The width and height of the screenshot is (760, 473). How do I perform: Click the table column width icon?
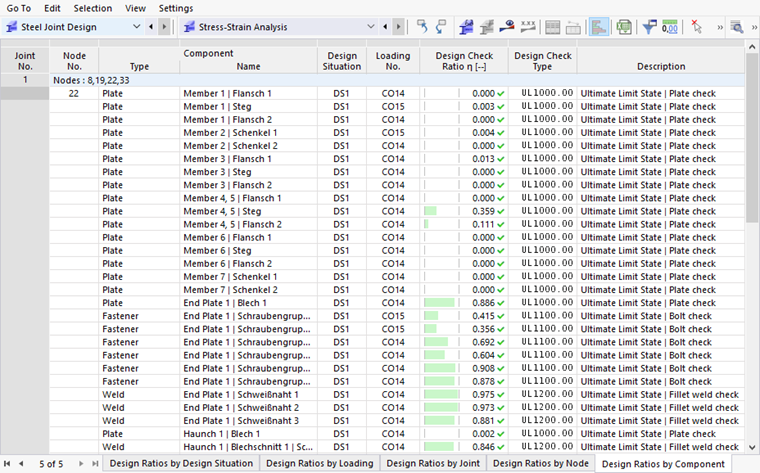573,27
